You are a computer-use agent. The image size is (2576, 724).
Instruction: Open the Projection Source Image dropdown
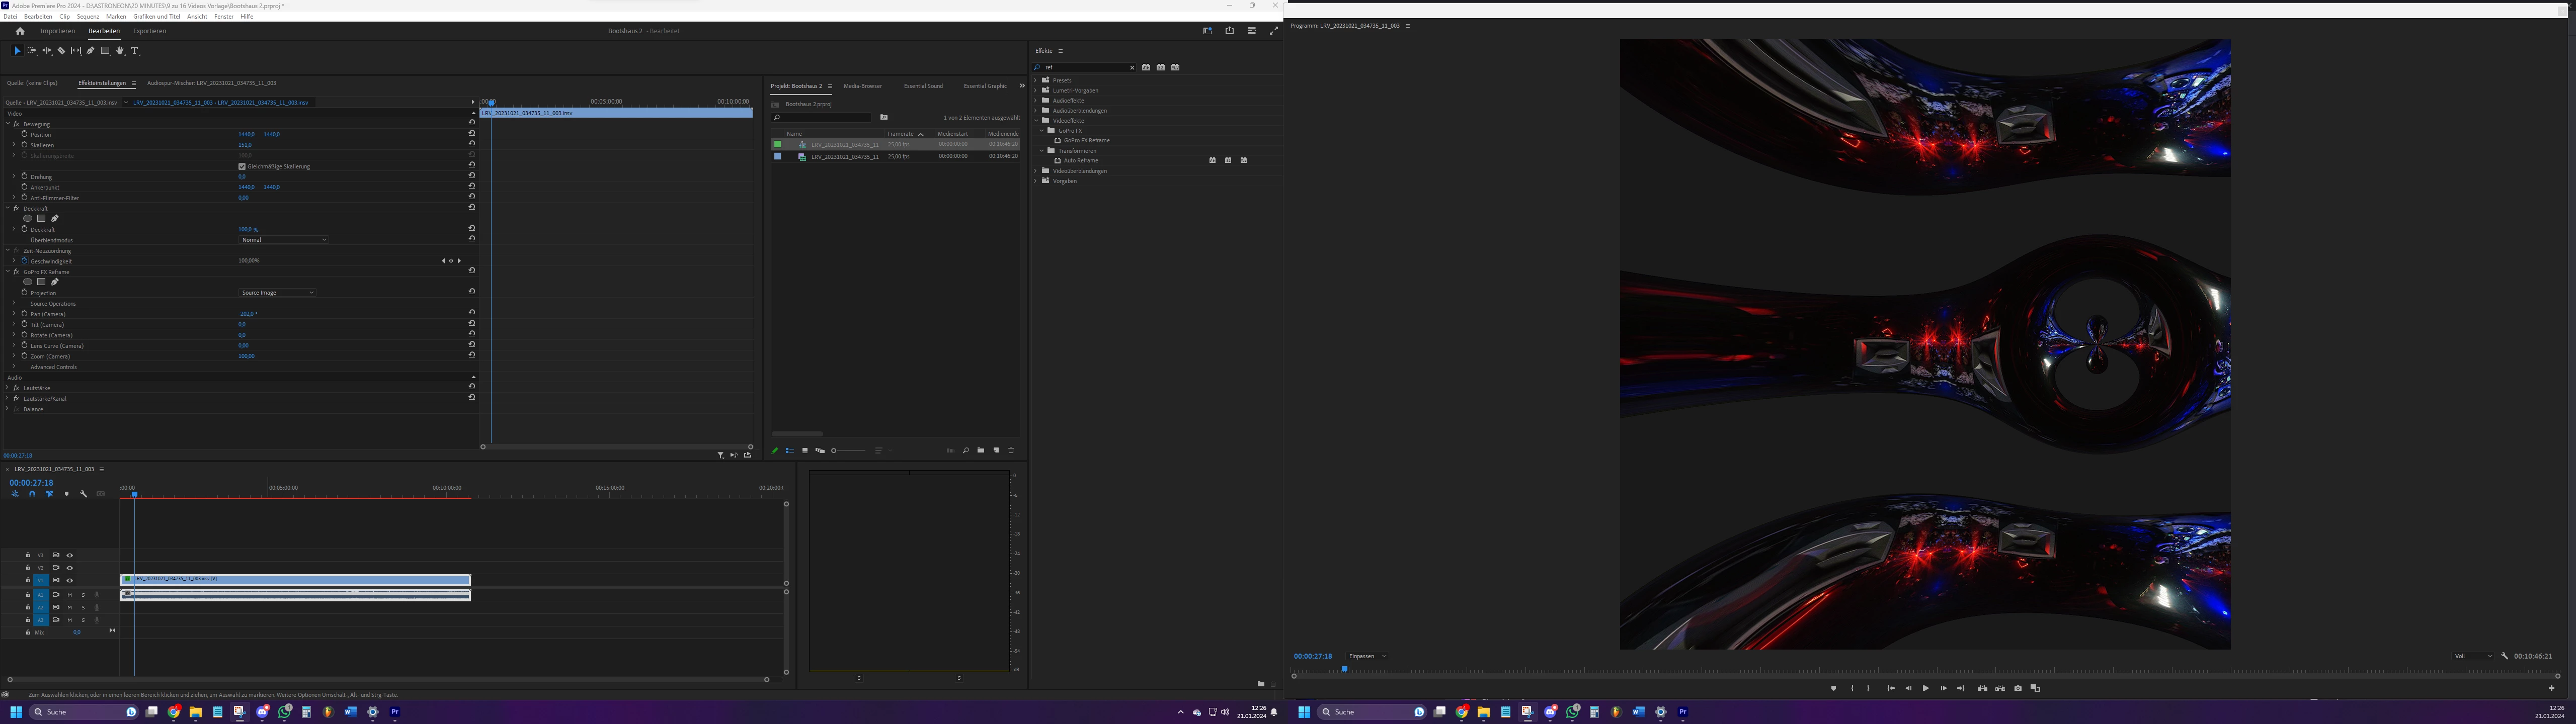click(x=277, y=293)
